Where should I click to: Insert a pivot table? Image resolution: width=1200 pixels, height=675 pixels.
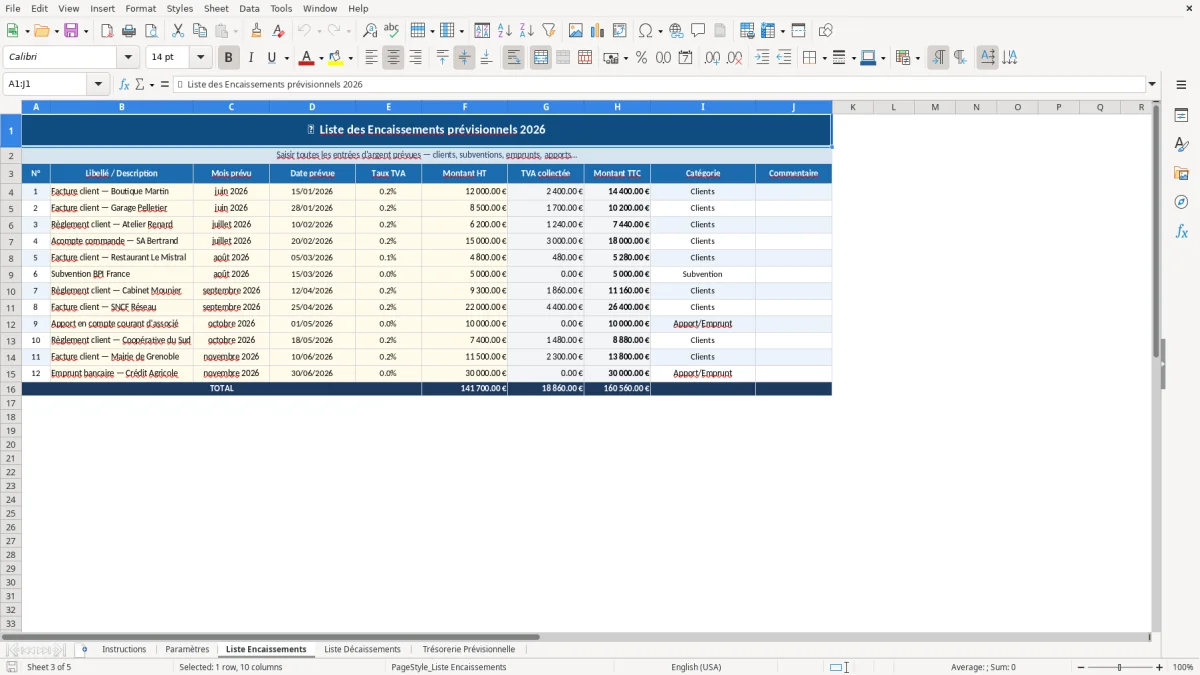coord(620,31)
